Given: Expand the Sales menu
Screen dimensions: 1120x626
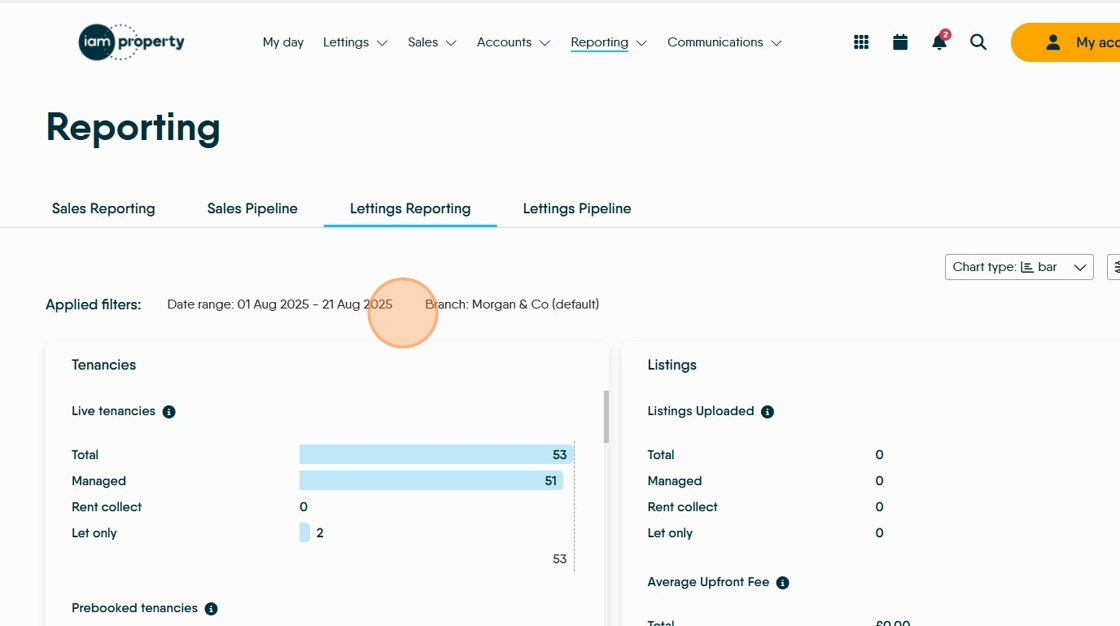Looking at the screenshot, I should point(432,42).
